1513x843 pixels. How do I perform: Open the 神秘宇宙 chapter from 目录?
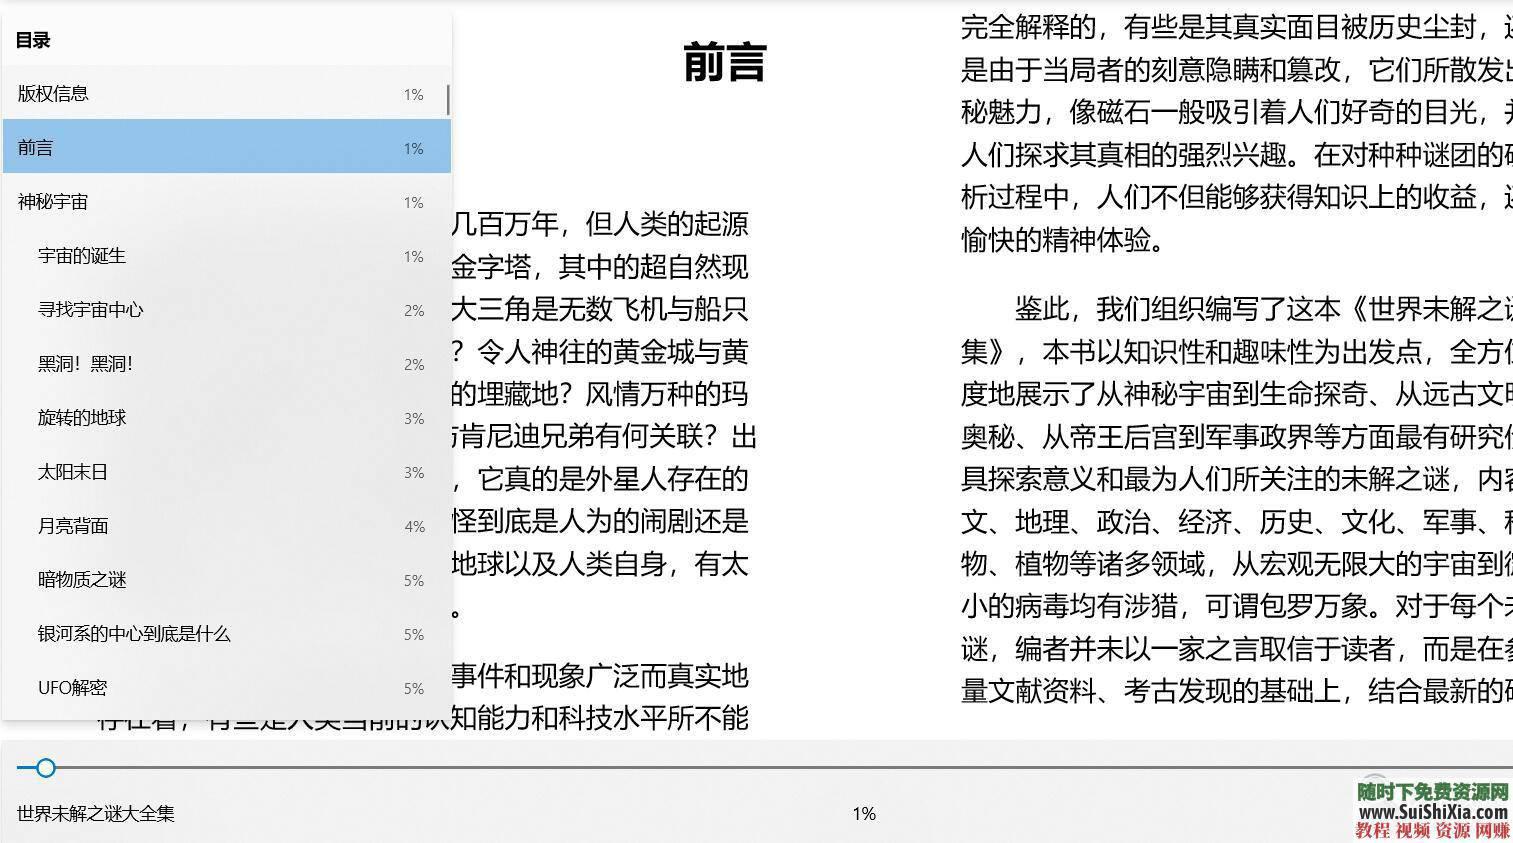point(55,201)
